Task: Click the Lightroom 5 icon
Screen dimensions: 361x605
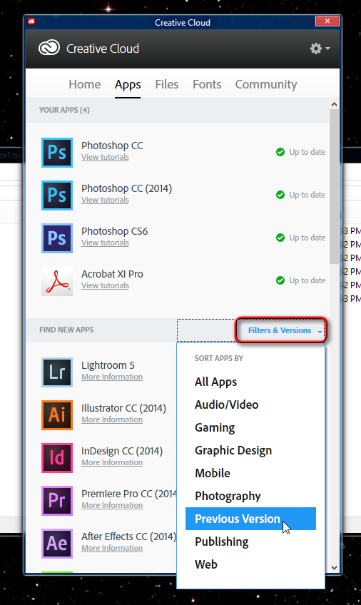Action: (57, 372)
